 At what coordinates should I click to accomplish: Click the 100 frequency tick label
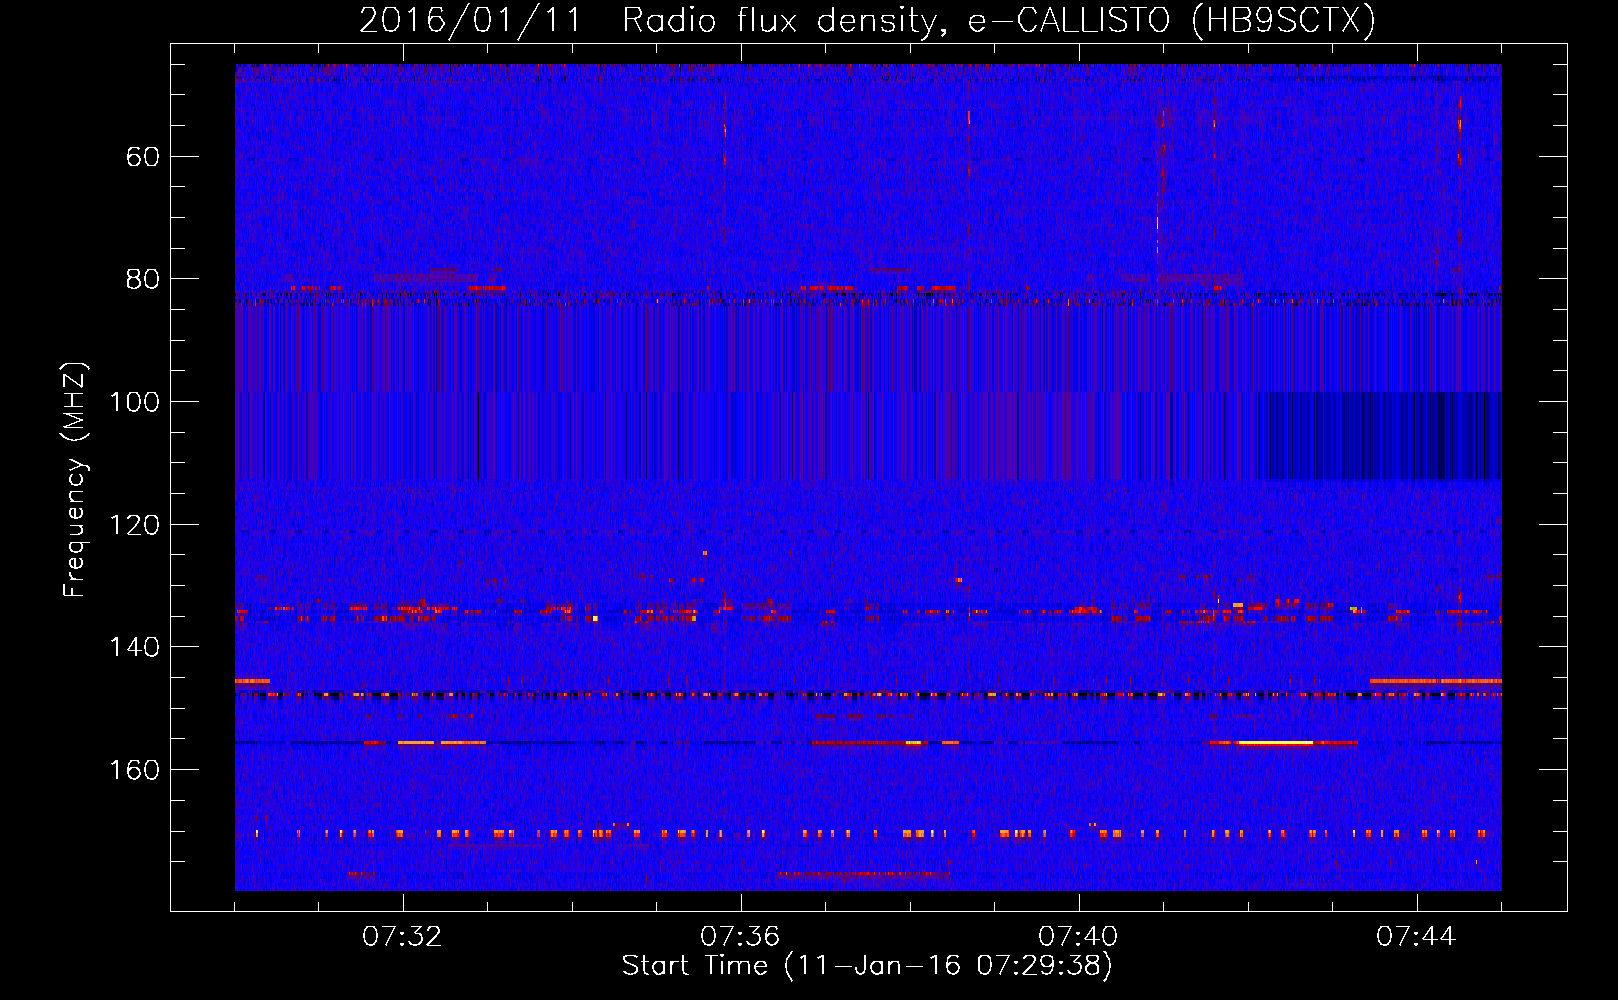(x=134, y=402)
